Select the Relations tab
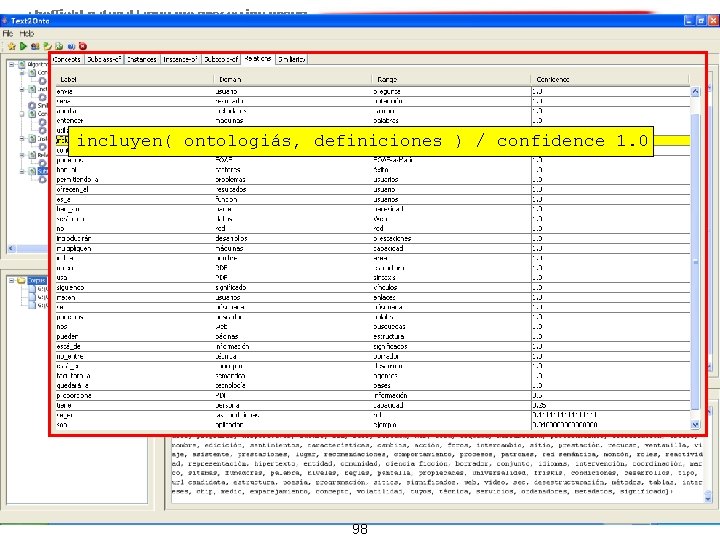The width and height of the screenshot is (720, 540). pyautogui.click(x=258, y=59)
